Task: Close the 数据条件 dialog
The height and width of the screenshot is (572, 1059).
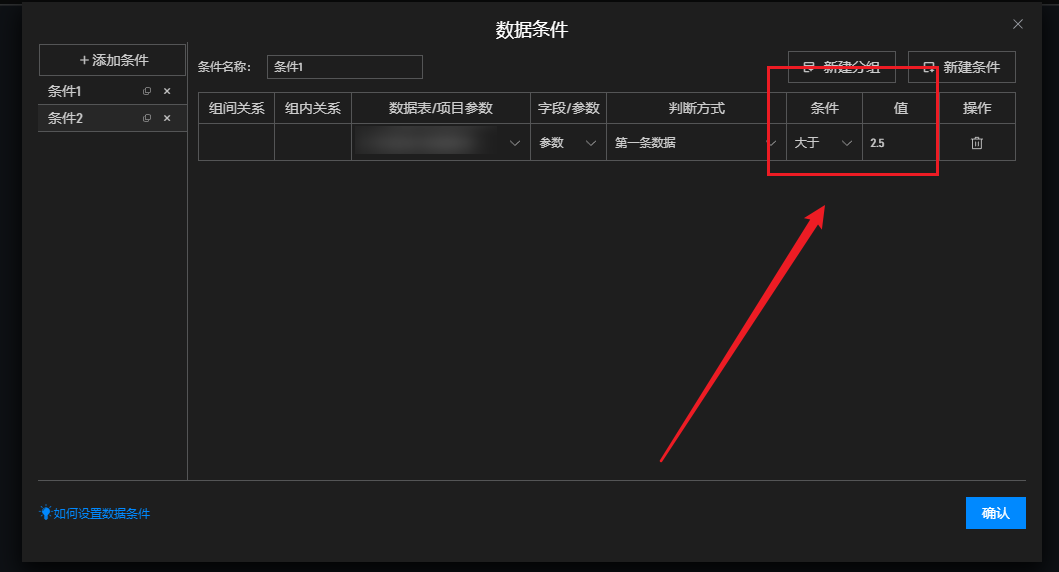Action: (x=1018, y=24)
